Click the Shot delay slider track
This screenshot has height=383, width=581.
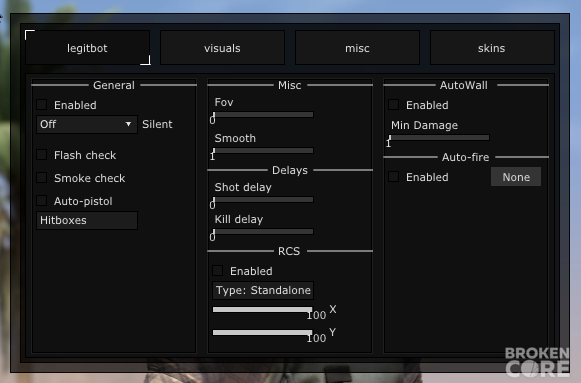(x=263, y=200)
